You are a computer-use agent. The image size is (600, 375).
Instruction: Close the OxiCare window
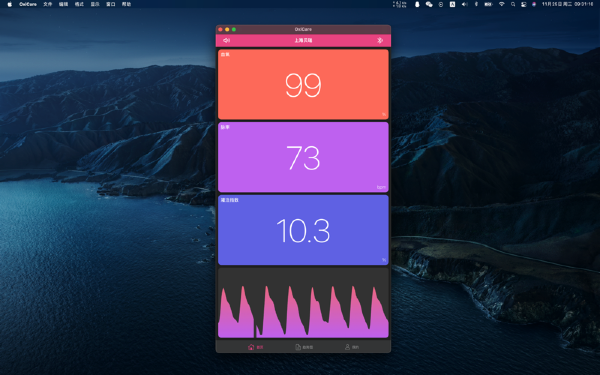point(220,29)
